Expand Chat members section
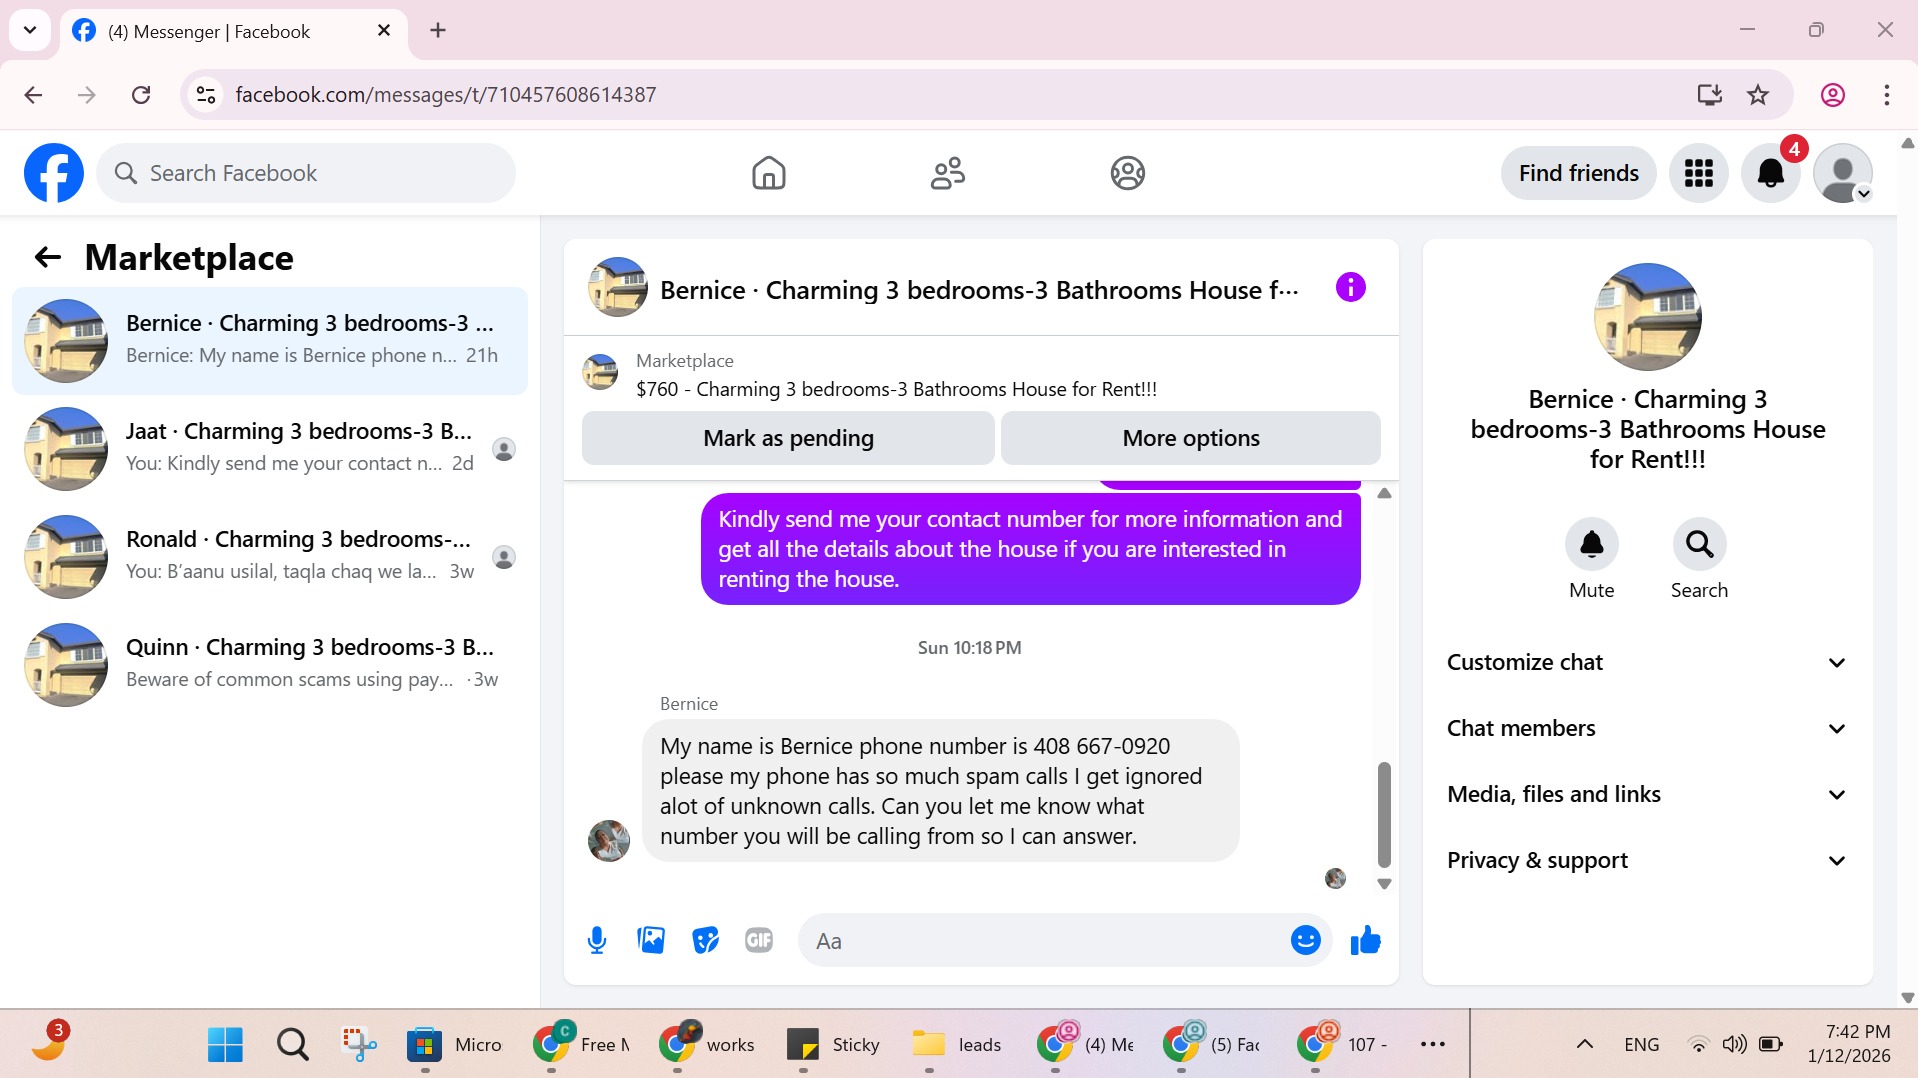1918x1078 pixels. tap(1646, 728)
